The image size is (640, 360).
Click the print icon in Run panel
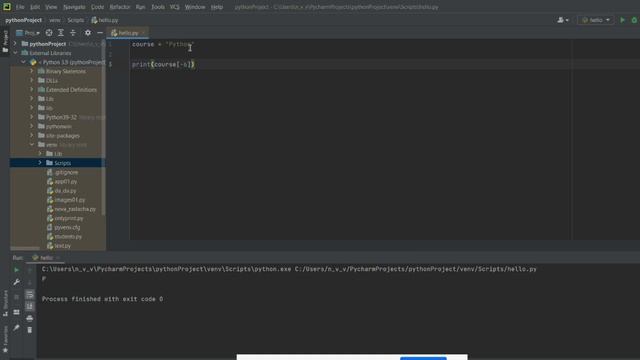click(30, 318)
